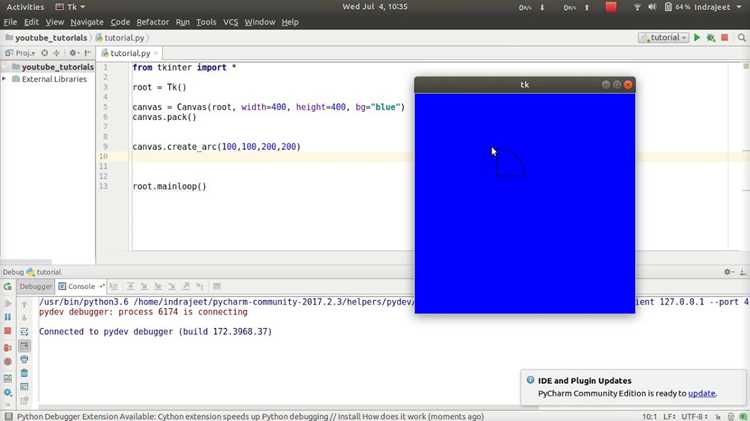Click the green Run button in toolbar
750x421 pixels.
pyautogui.click(x=697, y=37)
